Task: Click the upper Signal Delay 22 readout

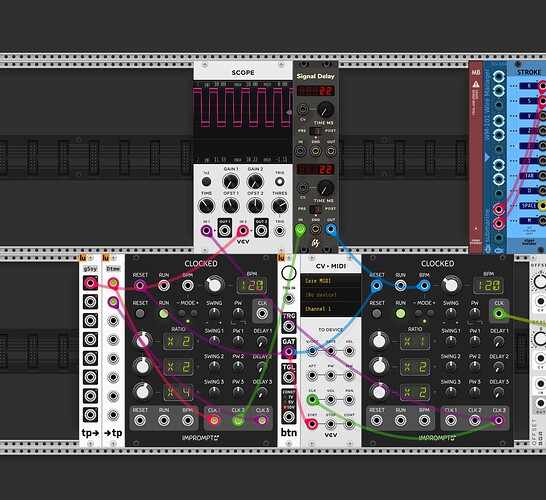Action: point(315,91)
